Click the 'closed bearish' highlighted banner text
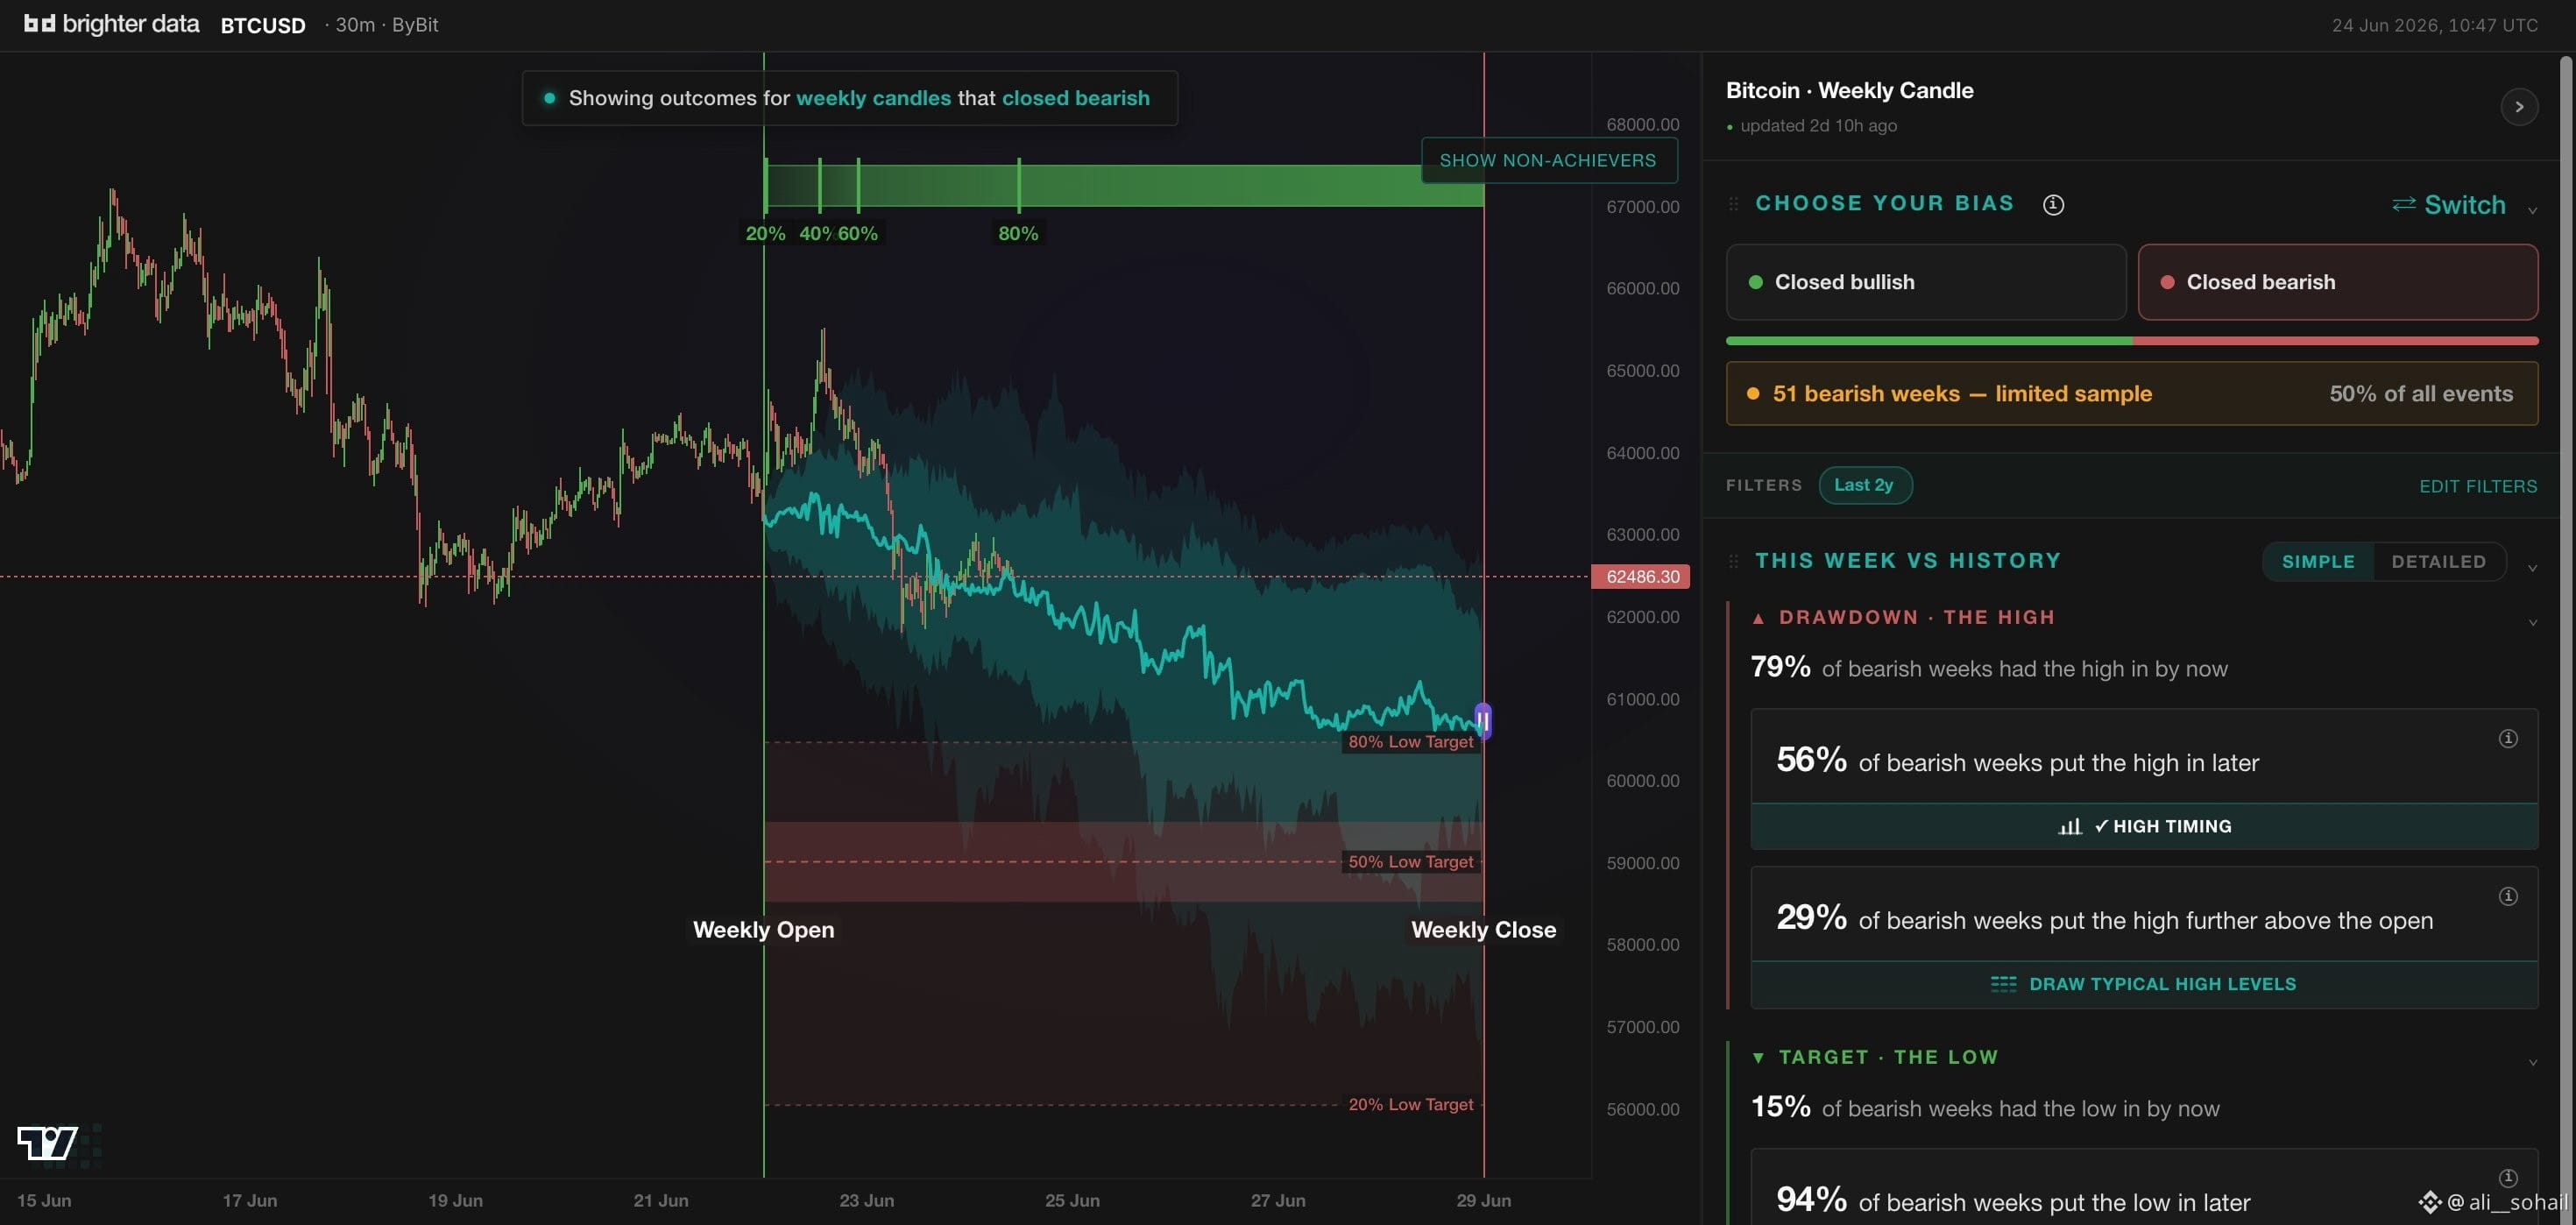Image resolution: width=2576 pixels, height=1225 pixels. [1076, 98]
